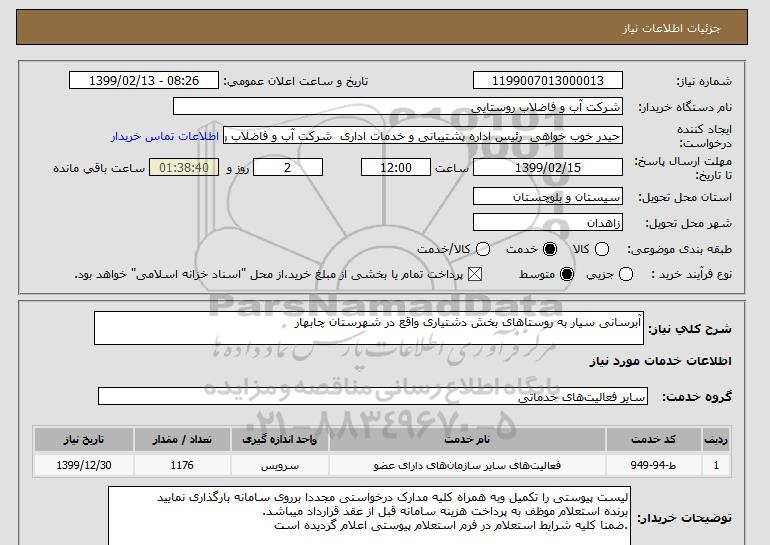The image size is (770, 545).
Task: Click the general need description text box
Action: pyautogui.click(x=369, y=328)
